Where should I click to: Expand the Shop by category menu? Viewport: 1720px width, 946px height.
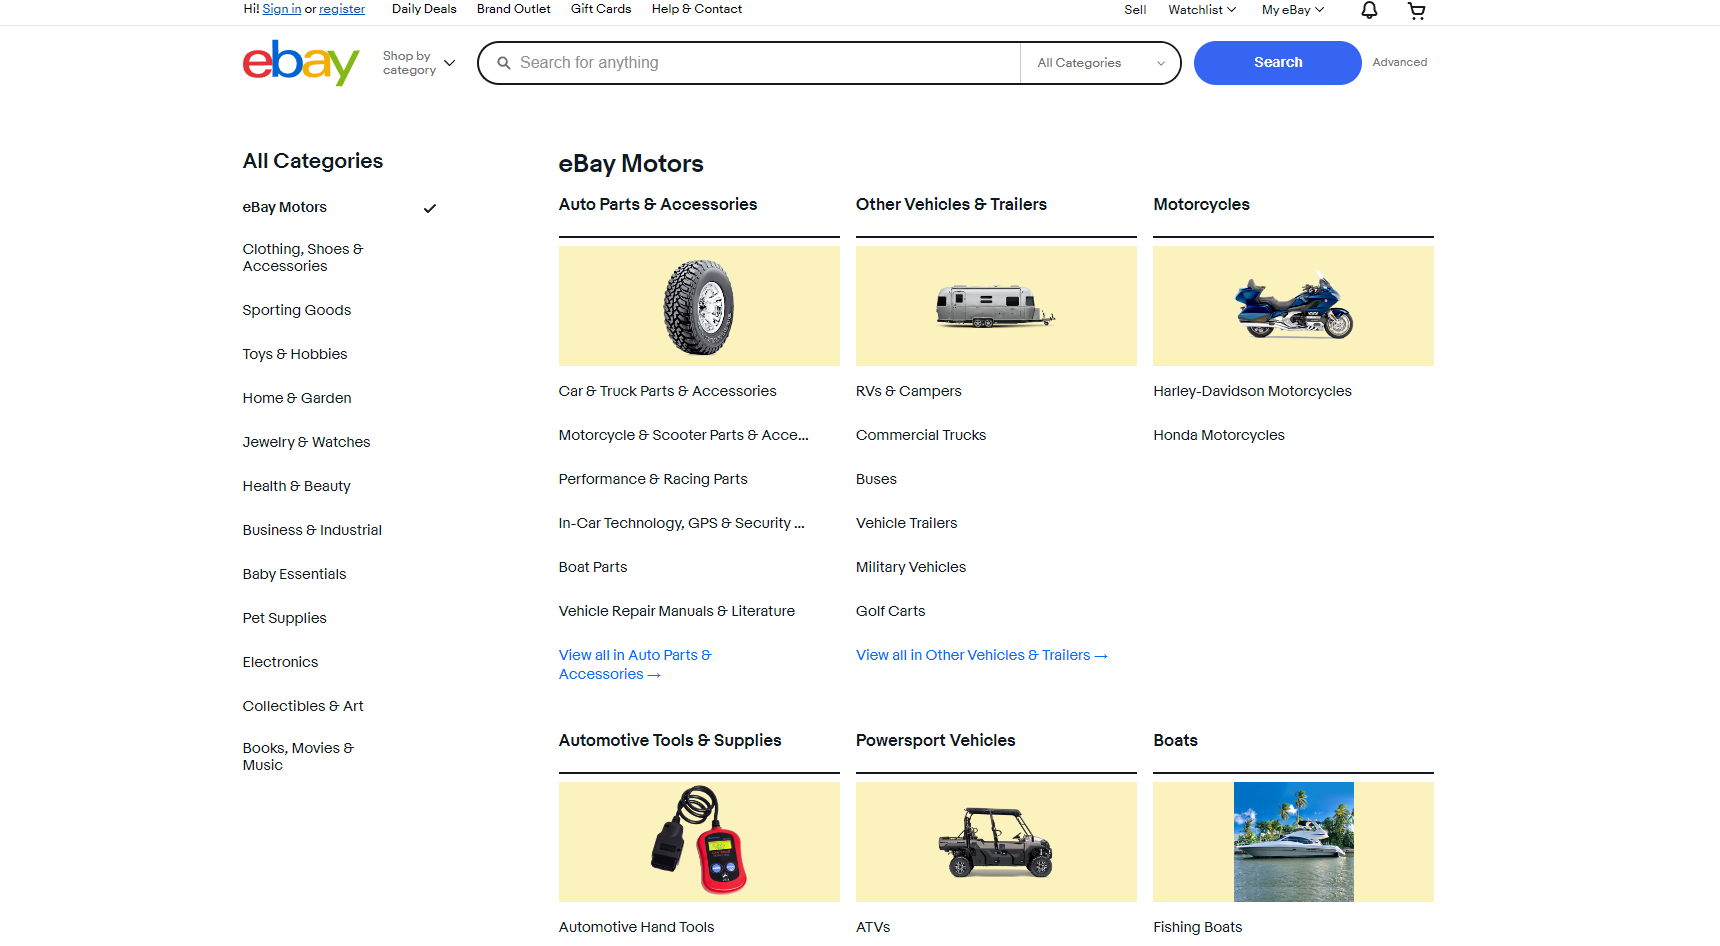click(x=417, y=62)
